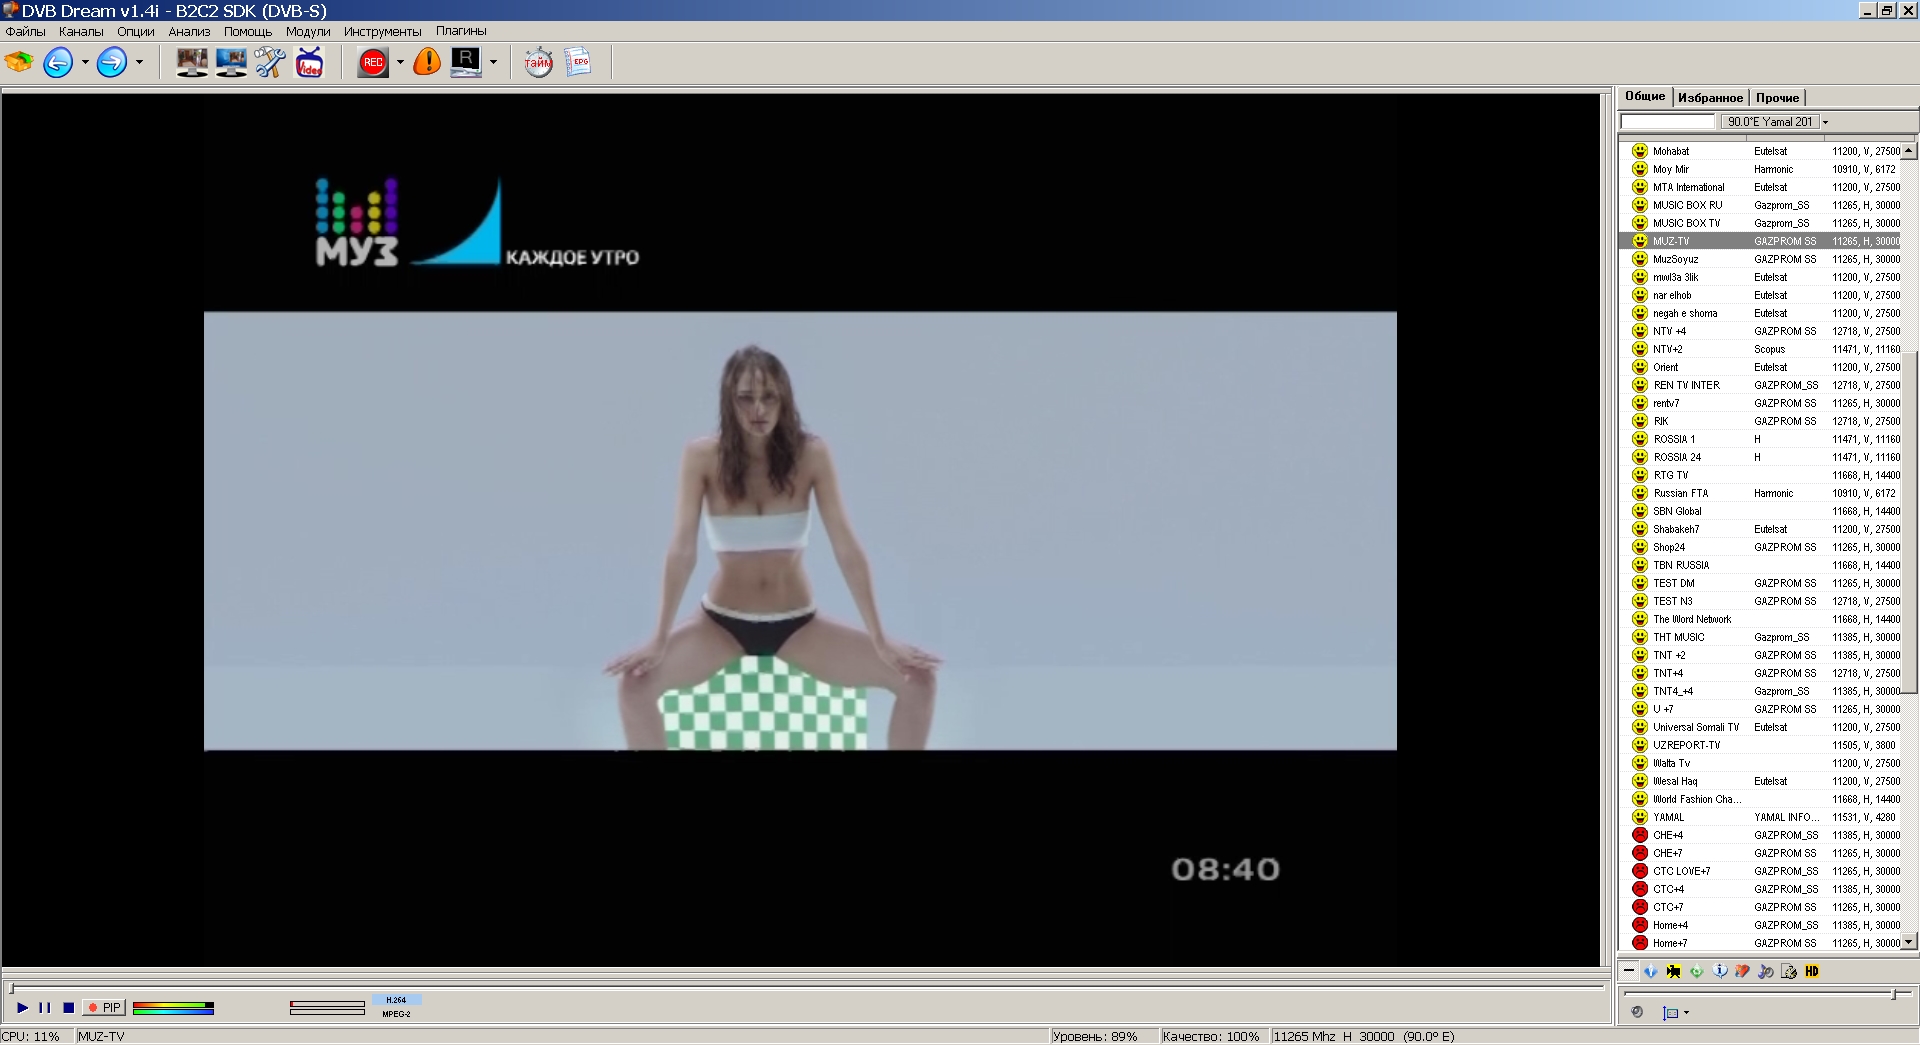Start recording with the REC button
The height and width of the screenshot is (1045, 1920).
tap(373, 62)
